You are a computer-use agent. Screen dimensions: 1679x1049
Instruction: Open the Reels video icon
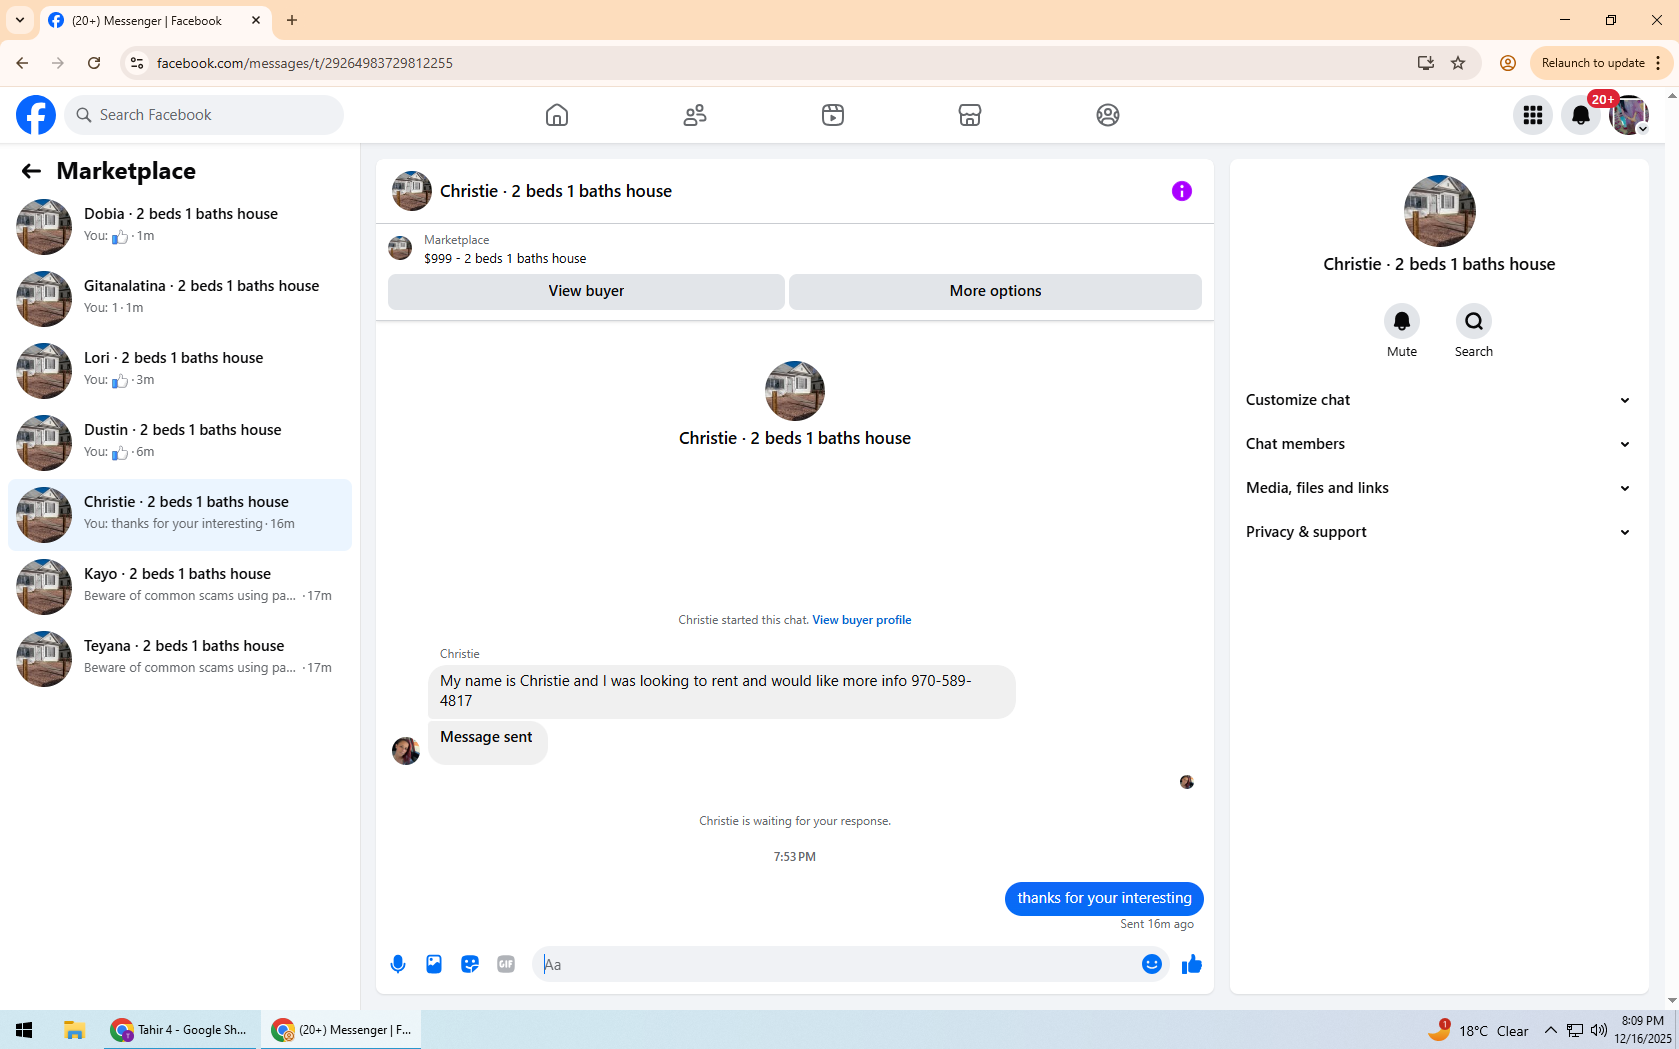point(833,115)
